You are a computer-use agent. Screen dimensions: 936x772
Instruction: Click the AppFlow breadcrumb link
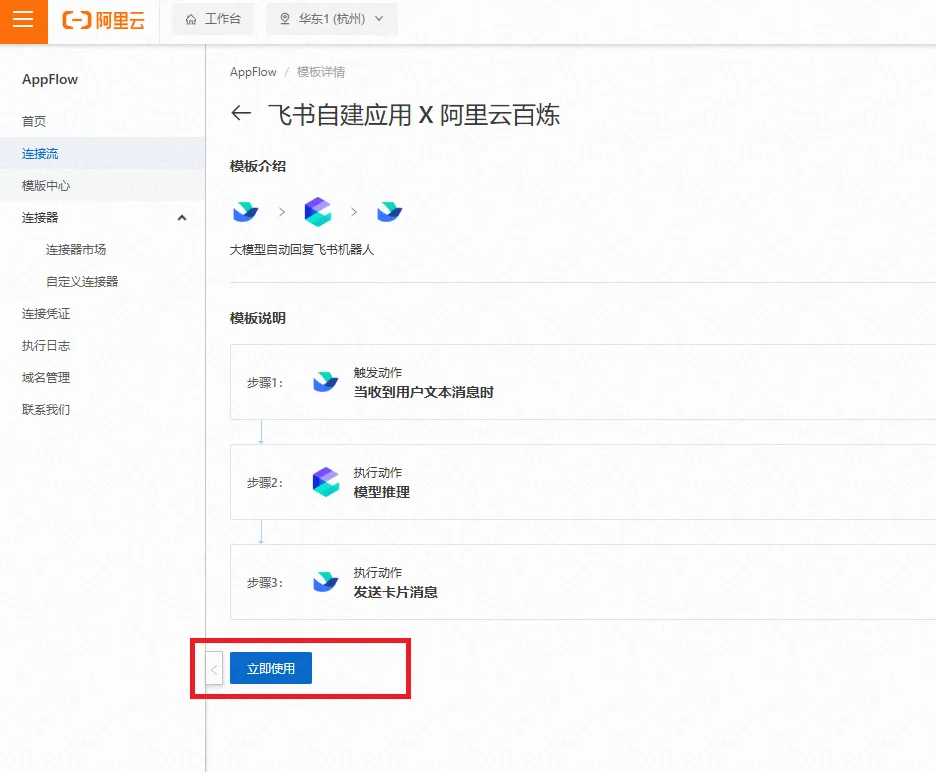point(253,72)
